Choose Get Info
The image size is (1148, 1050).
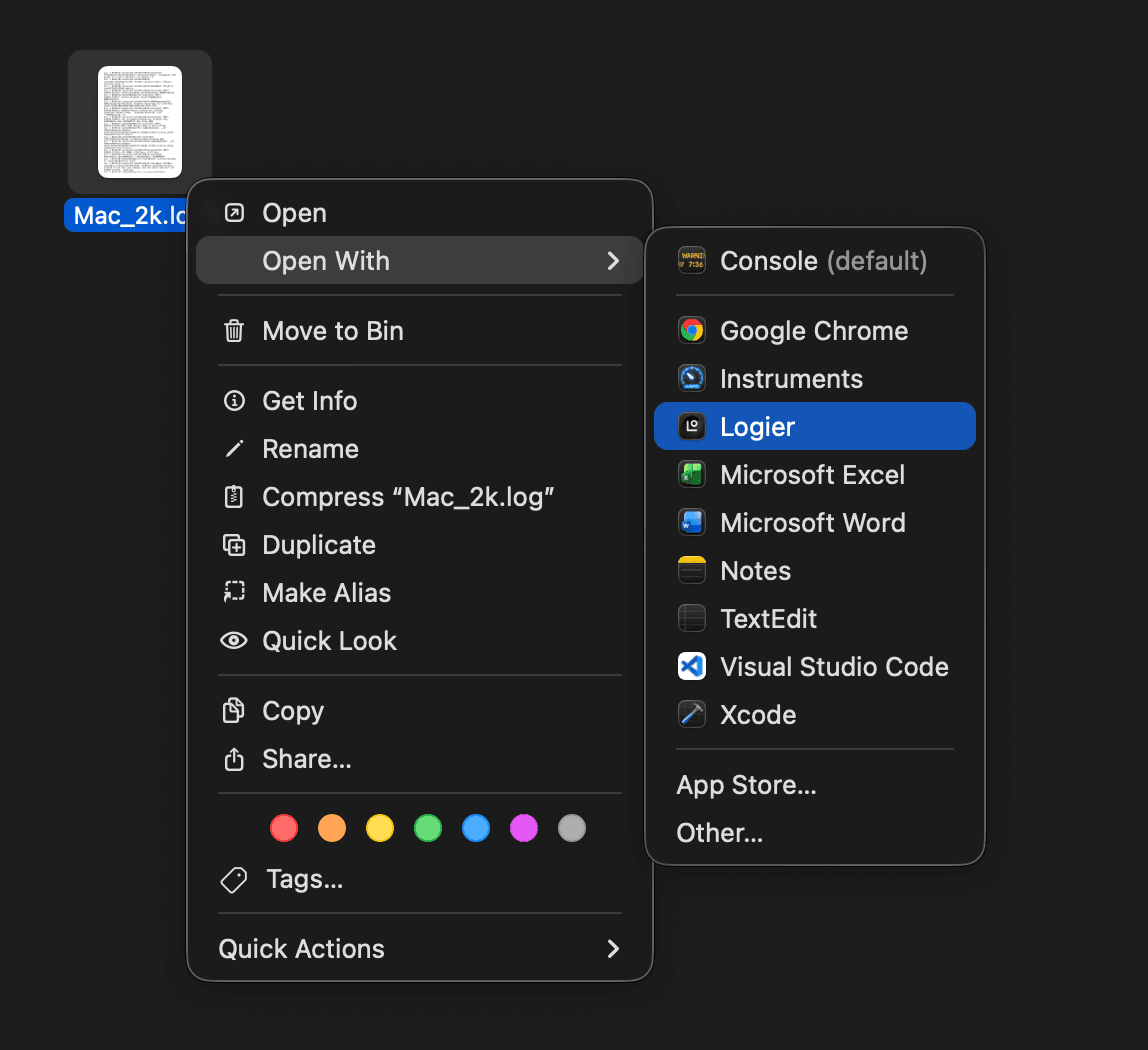click(x=420, y=401)
